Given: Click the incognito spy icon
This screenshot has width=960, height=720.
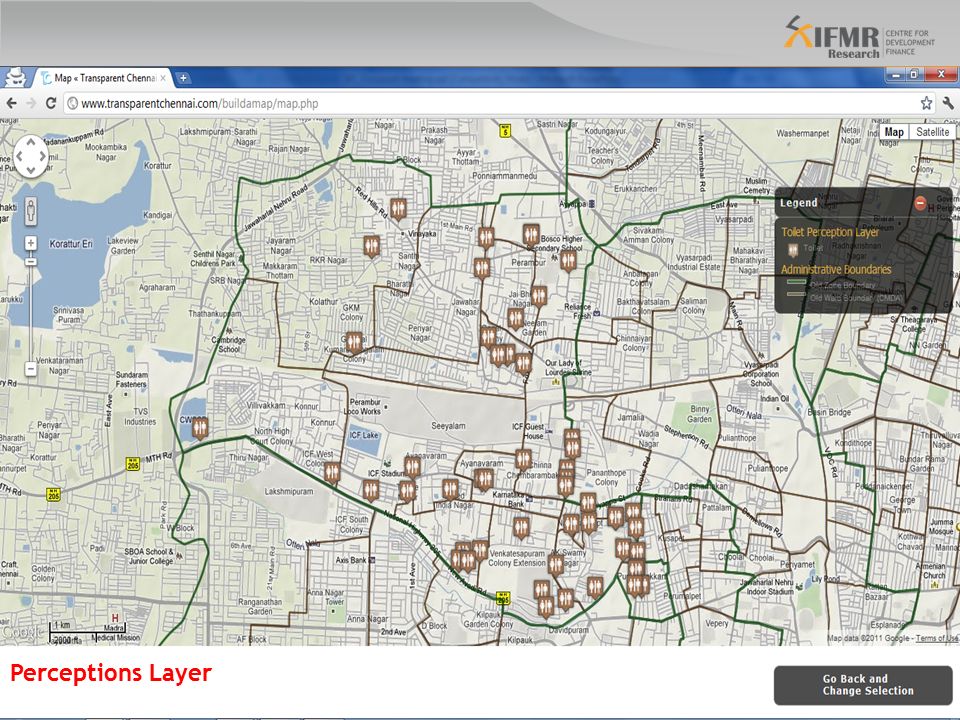Looking at the screenshot, I should (x=13, y=78).
